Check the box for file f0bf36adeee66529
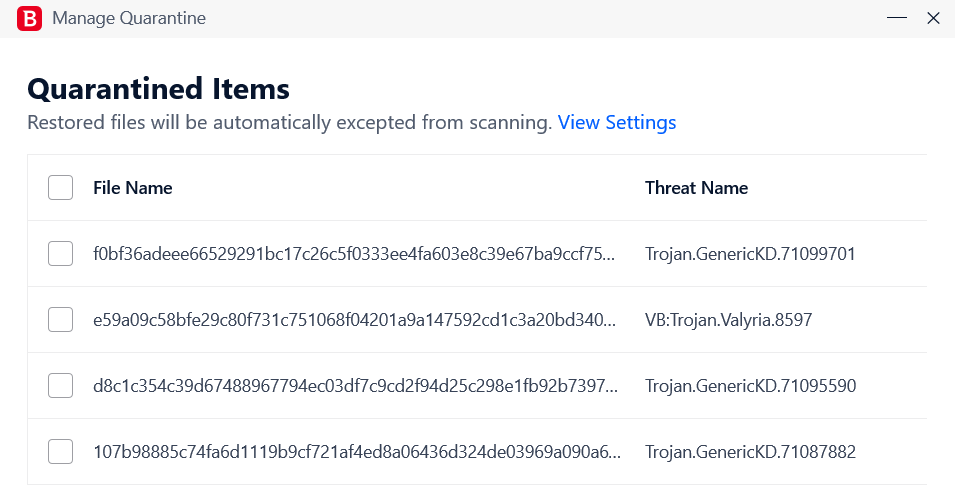Viewport: 955px width, 485px height. tap(60, 253)
